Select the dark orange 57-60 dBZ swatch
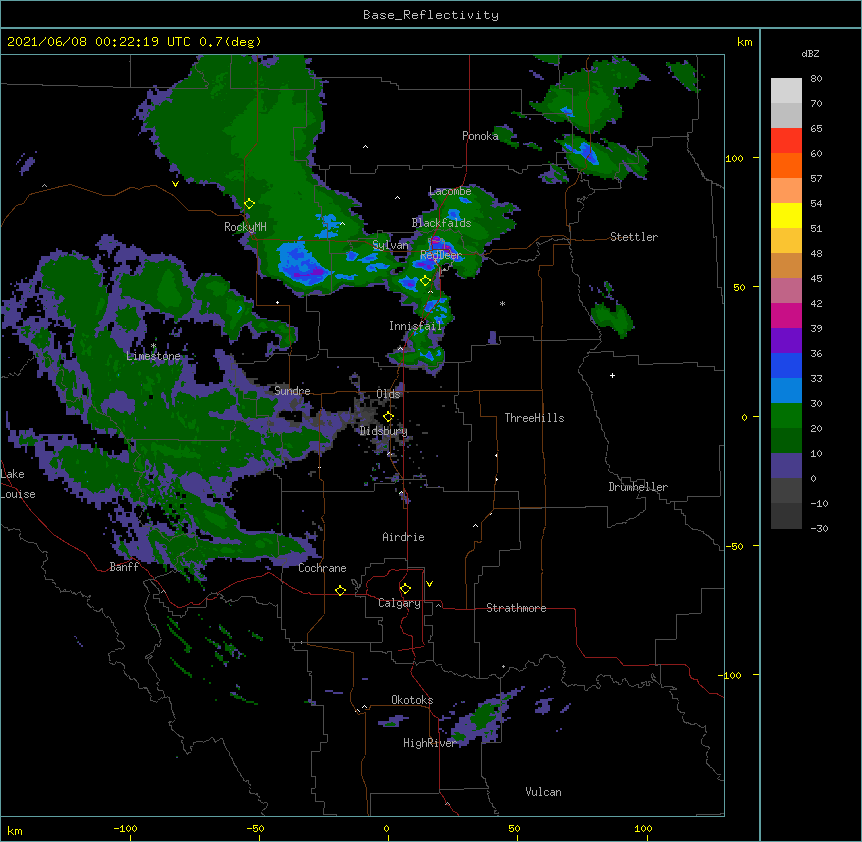 point(786,165)
